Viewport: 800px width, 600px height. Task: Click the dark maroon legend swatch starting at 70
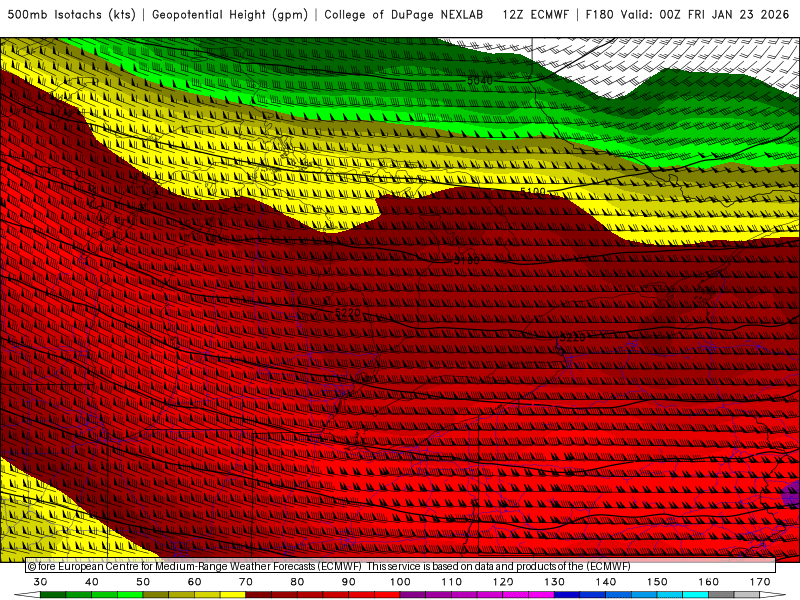tap(259, 595)
